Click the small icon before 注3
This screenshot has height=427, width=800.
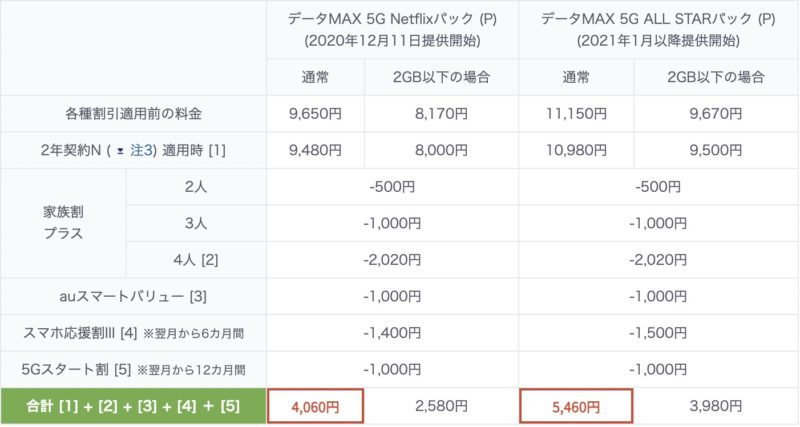pyautogui.click(x=121, y=151)
